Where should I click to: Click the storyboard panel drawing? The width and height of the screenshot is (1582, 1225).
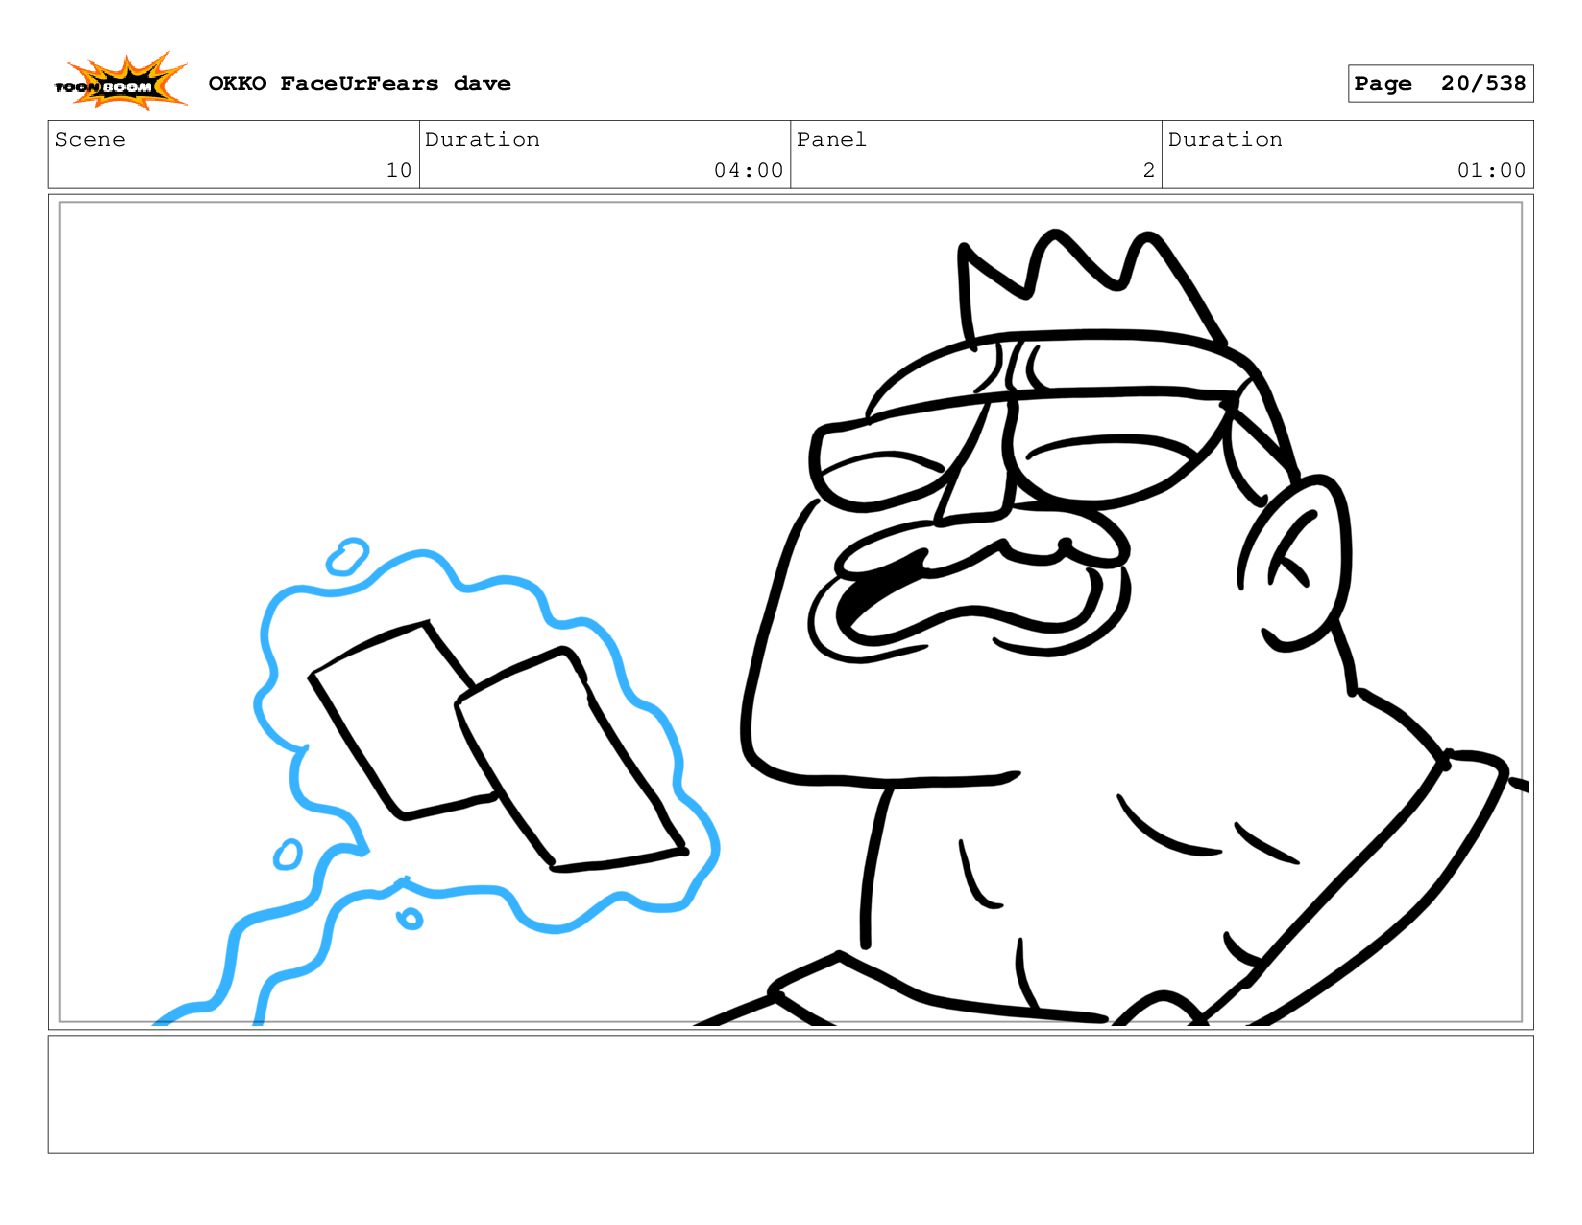coord(790,612)
